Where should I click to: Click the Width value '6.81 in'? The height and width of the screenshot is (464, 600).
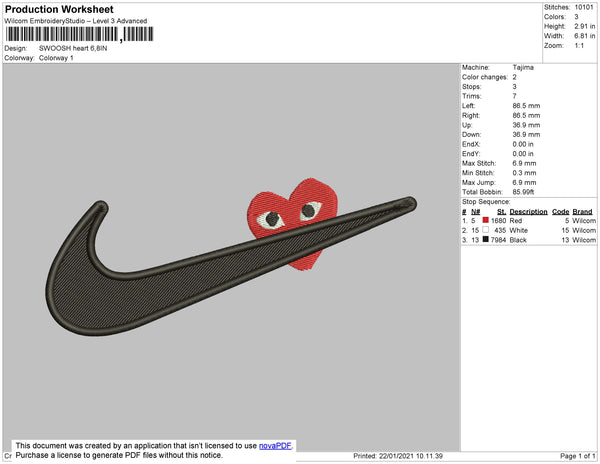coord(585,36)
